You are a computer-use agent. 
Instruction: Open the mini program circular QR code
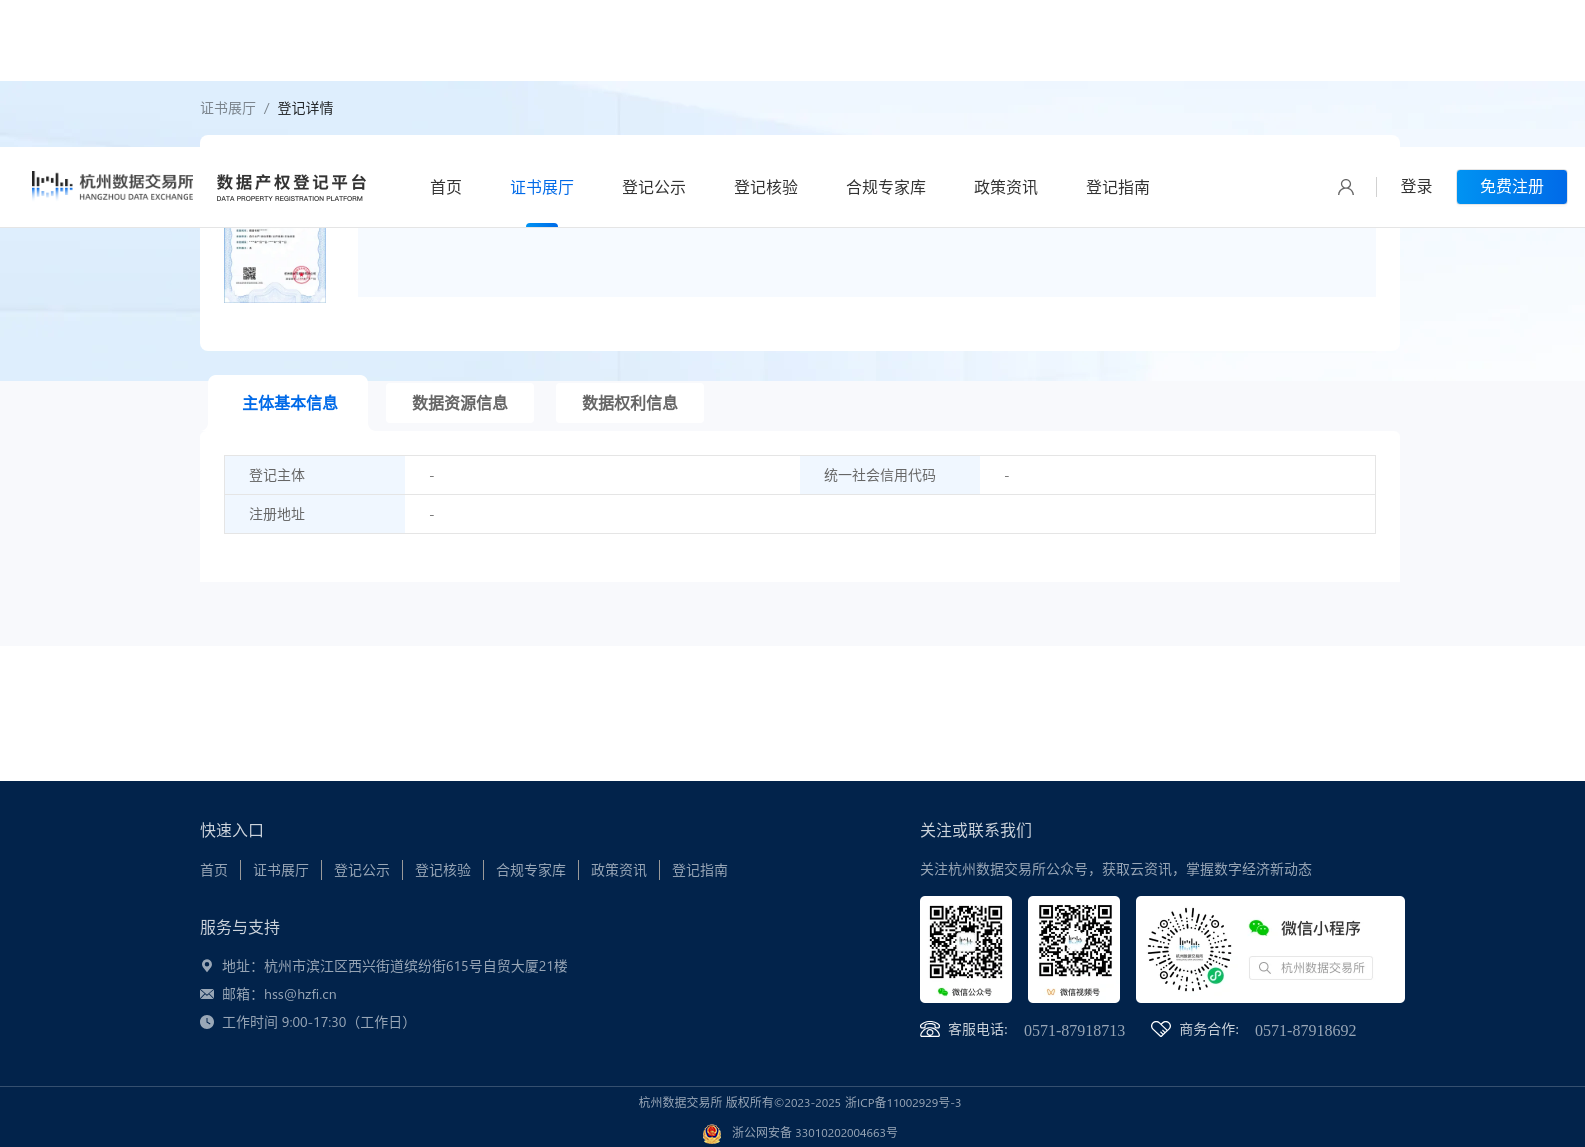(x=1189, y=949)
